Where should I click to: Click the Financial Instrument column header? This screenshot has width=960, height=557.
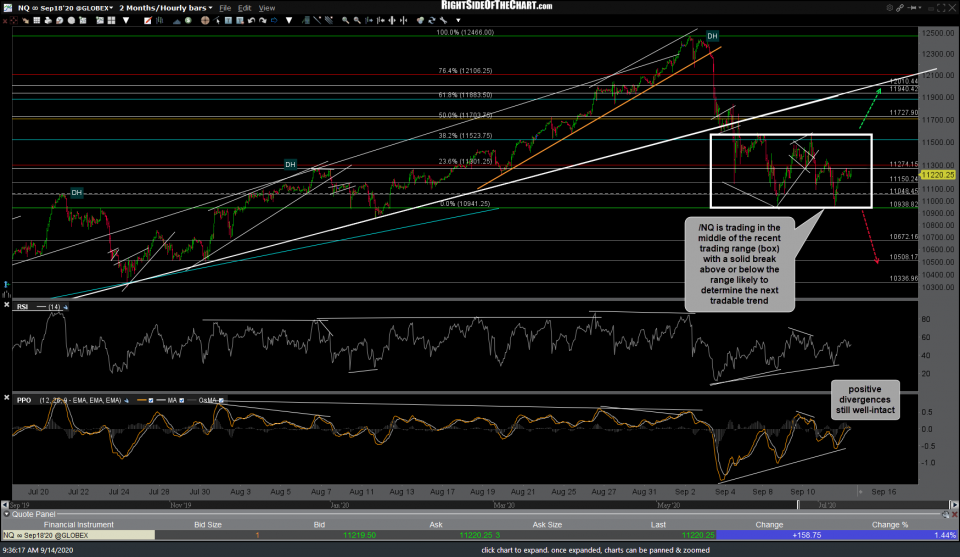tap(78, 525)
